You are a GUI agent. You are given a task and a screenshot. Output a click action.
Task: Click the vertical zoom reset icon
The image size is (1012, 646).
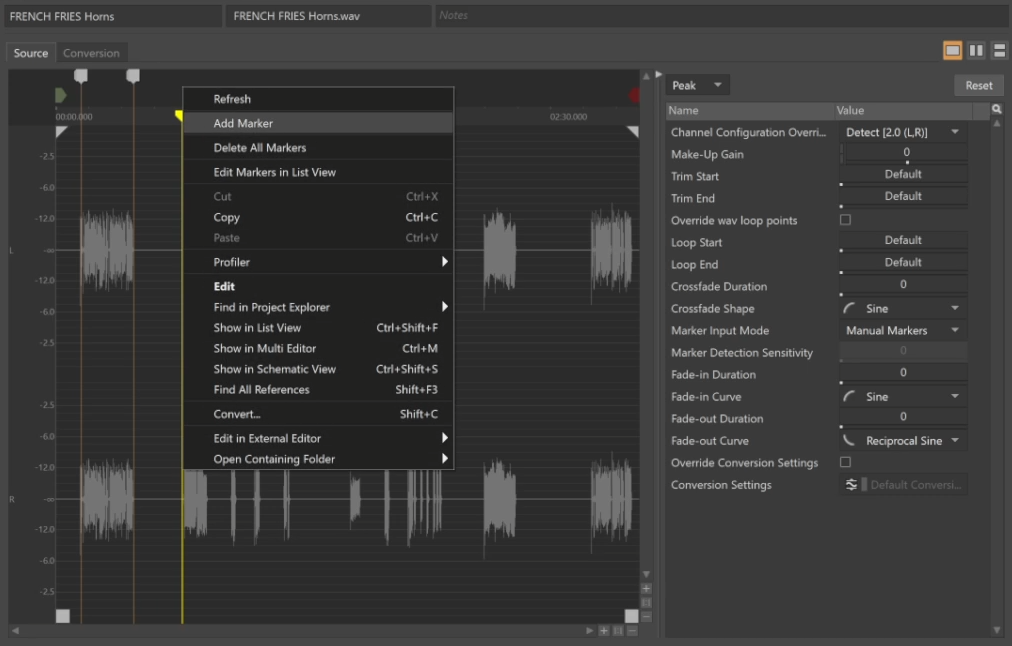[x=646, y=602]
